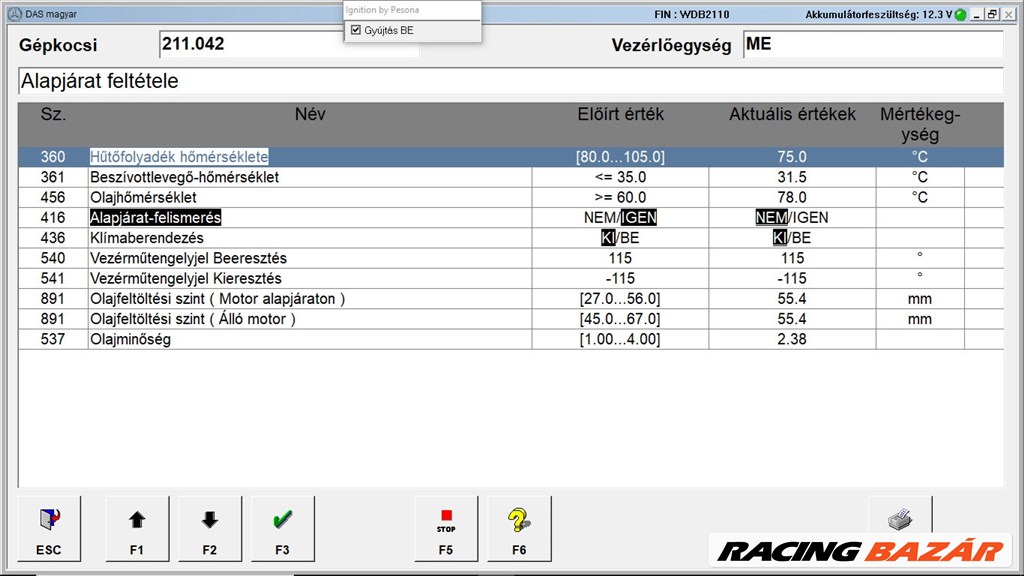Click the green battery voltage status indicator

point(960,15)
